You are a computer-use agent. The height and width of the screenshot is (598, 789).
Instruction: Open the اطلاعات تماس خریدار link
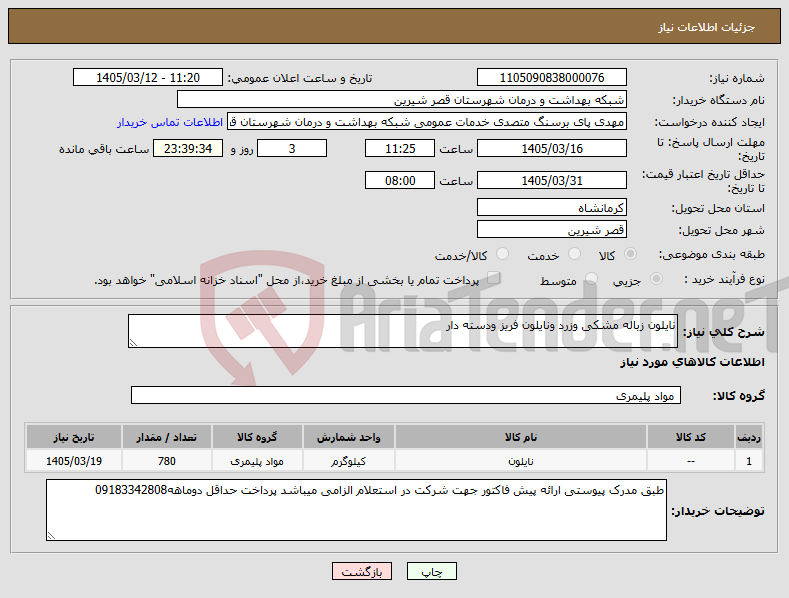170,122
